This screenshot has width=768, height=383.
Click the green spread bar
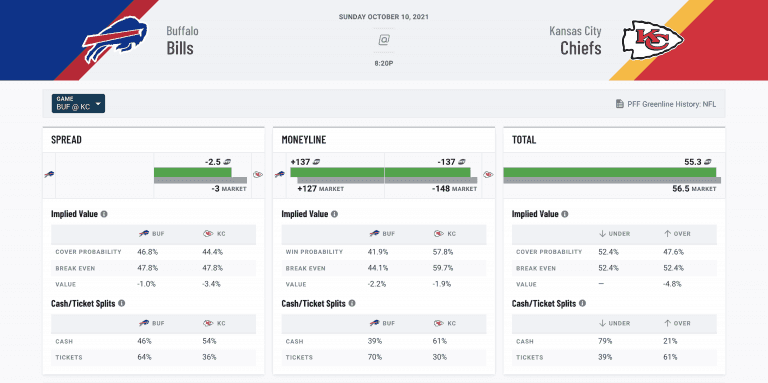pyautogui.click(x=192, y=172)
